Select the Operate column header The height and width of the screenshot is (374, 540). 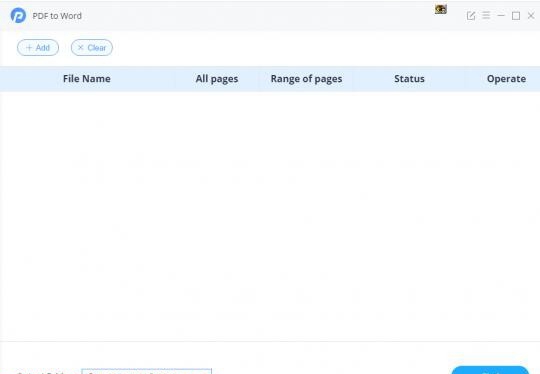tap(506, 79)
